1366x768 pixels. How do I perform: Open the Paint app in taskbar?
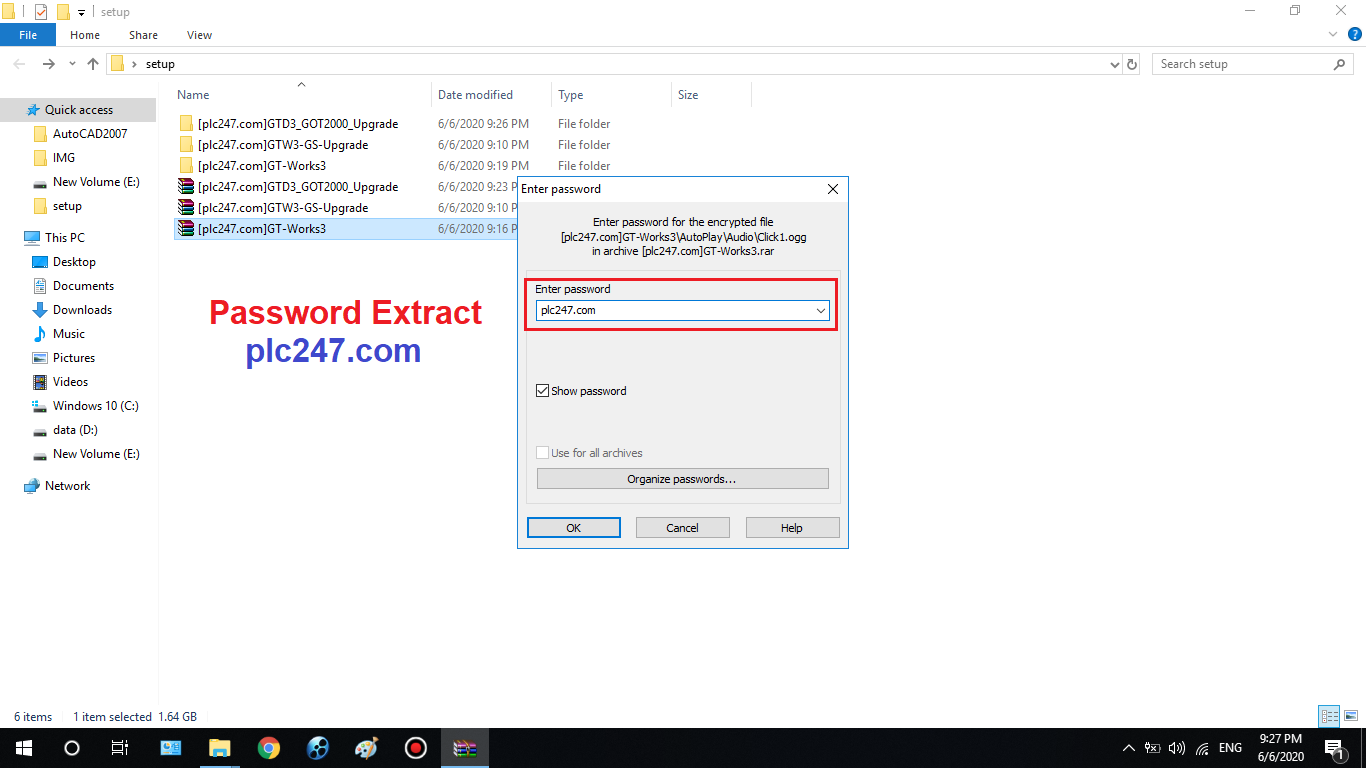pyautogui.click(x=366, y=748)
